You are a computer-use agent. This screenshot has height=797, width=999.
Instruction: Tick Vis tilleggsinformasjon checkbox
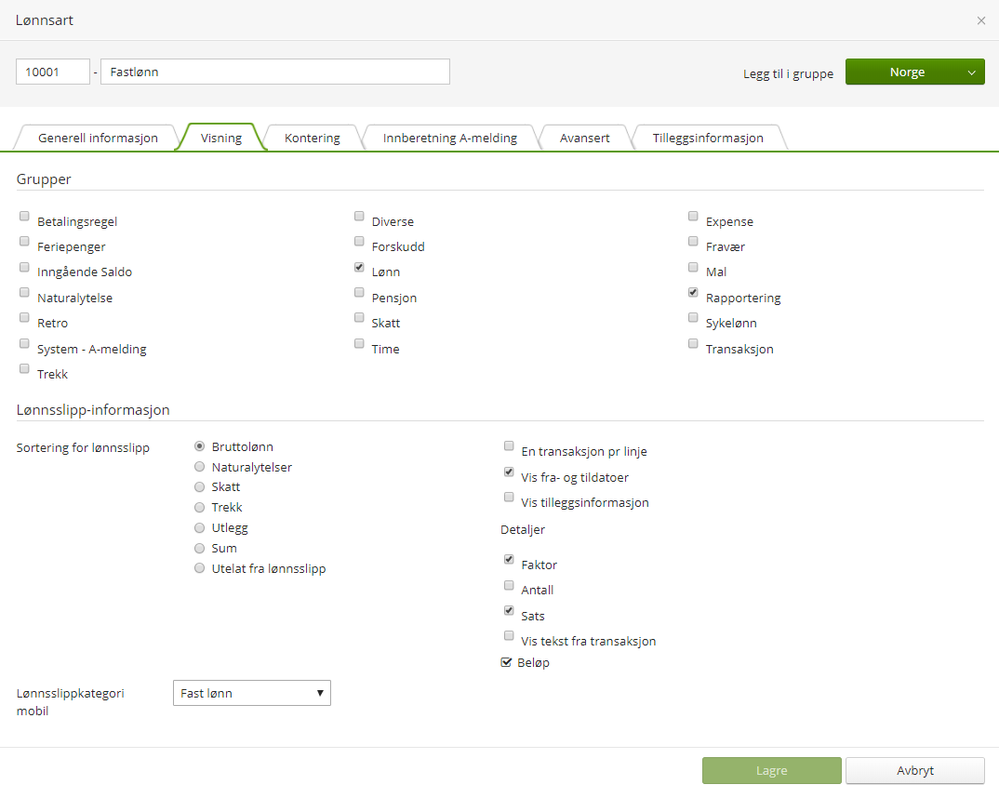509,497
